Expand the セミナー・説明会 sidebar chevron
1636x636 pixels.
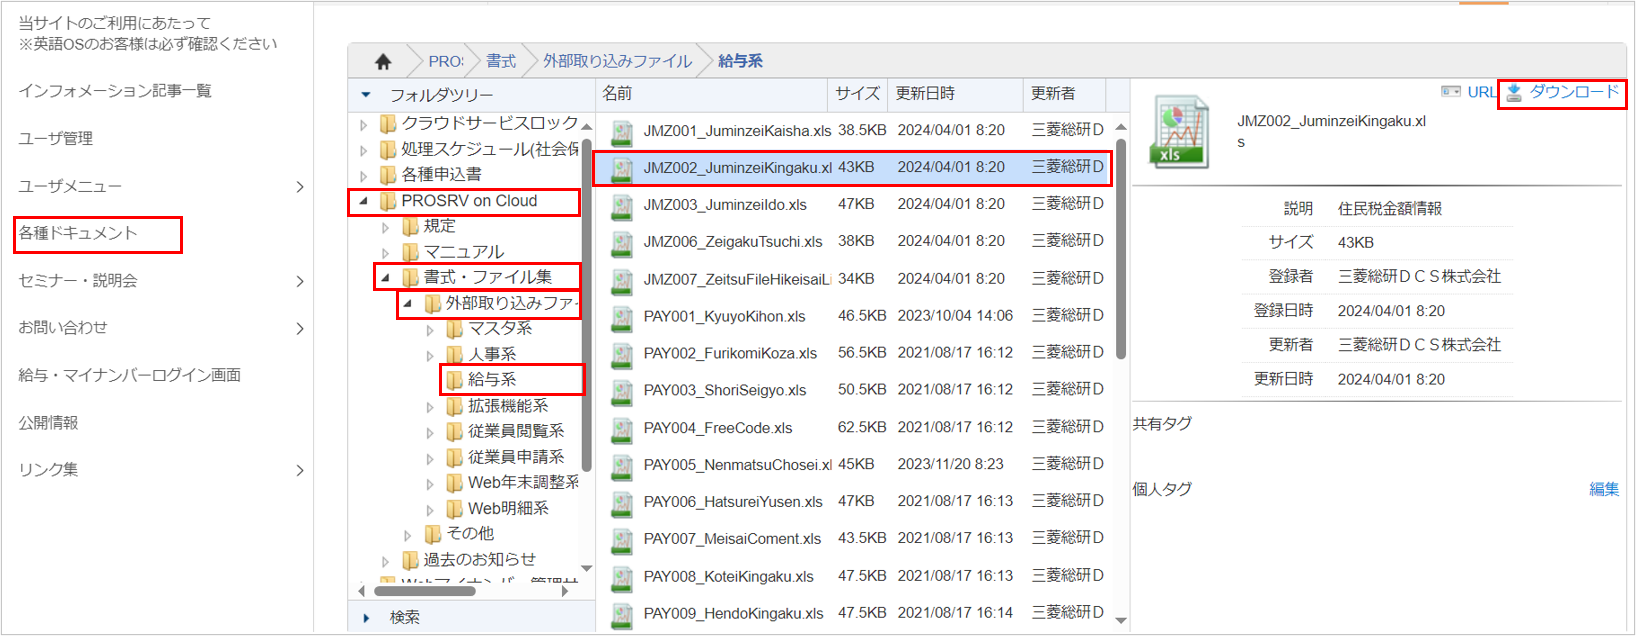(300, 282)
